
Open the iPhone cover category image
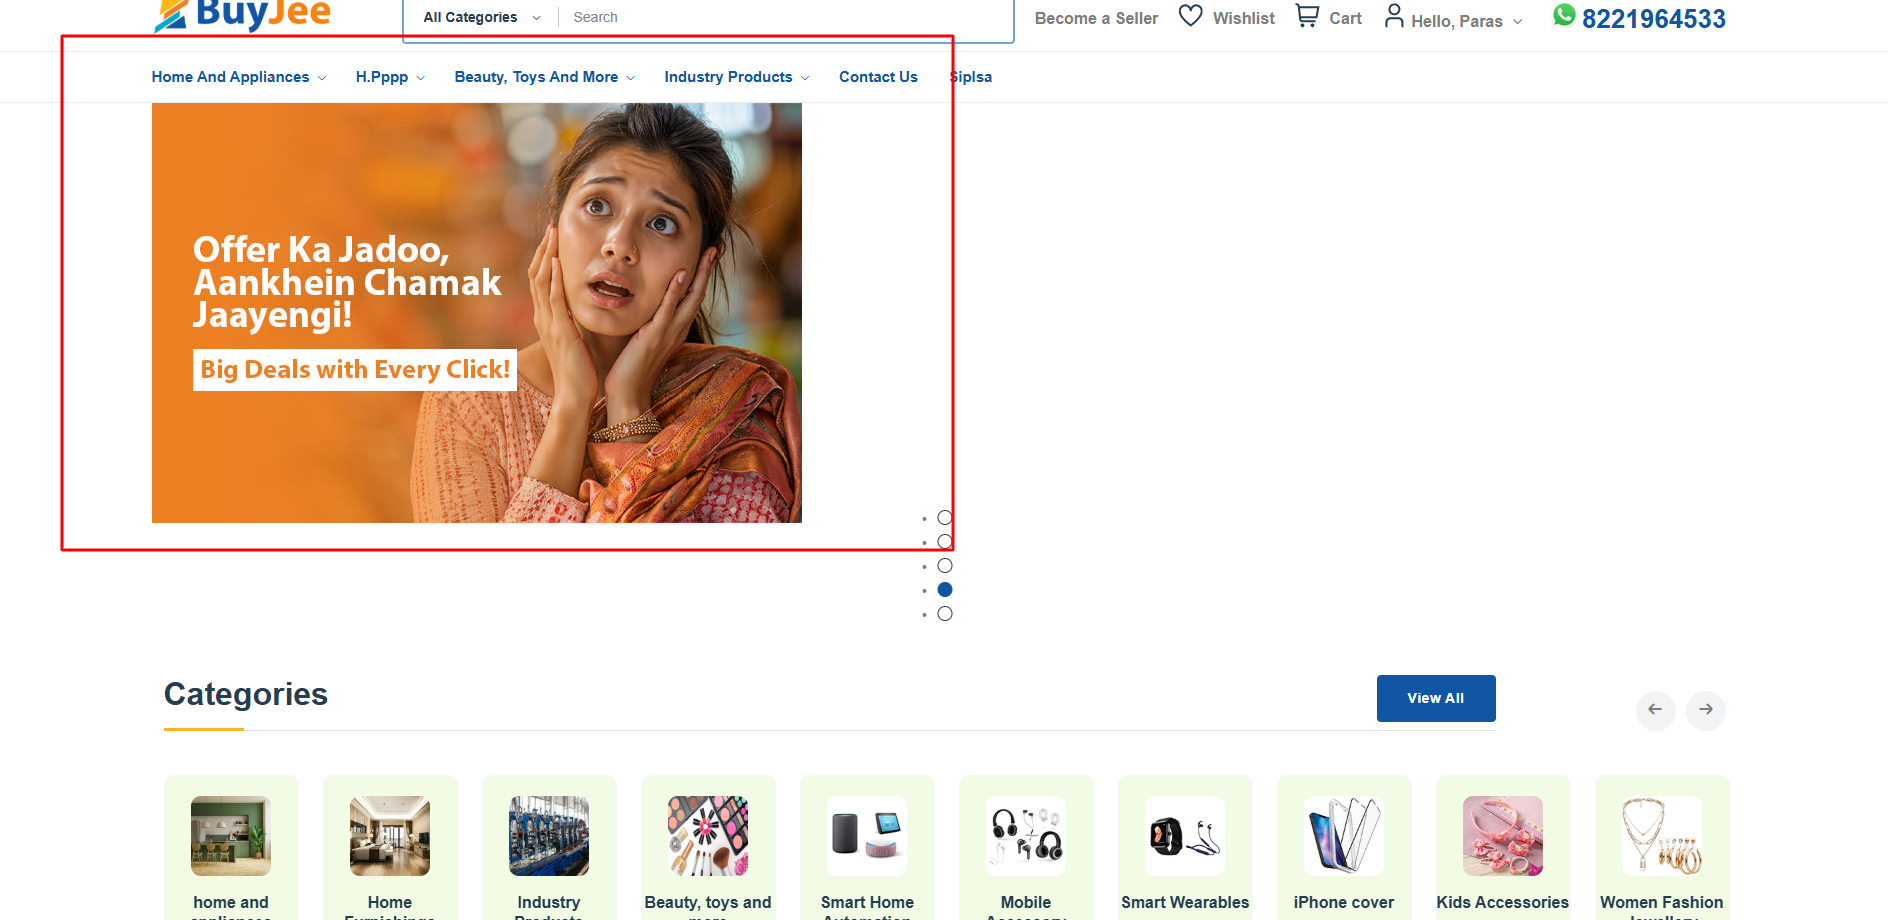pyautogui.click(x=1344, y=836)
